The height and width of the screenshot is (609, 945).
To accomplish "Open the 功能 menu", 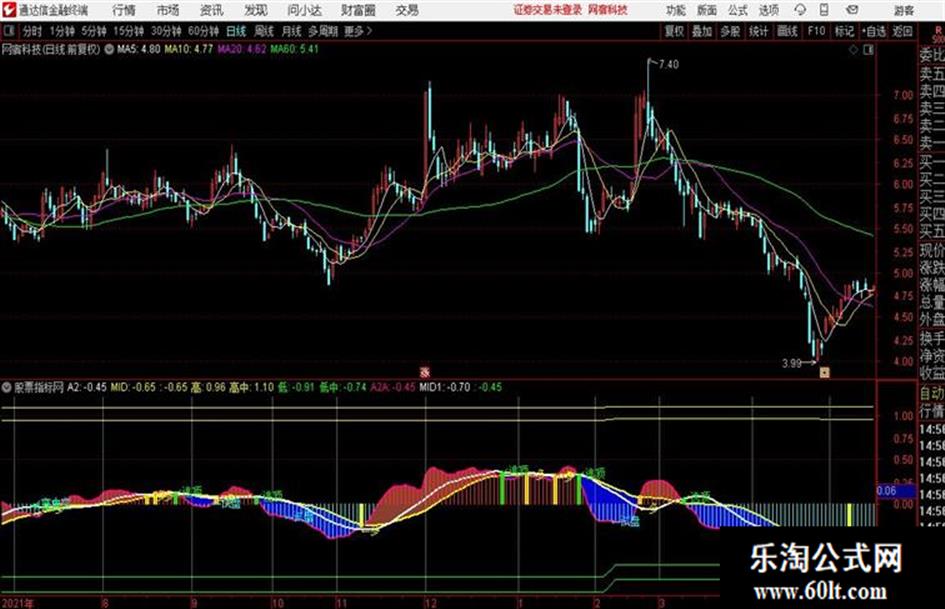I will click(x=676, y=10).
